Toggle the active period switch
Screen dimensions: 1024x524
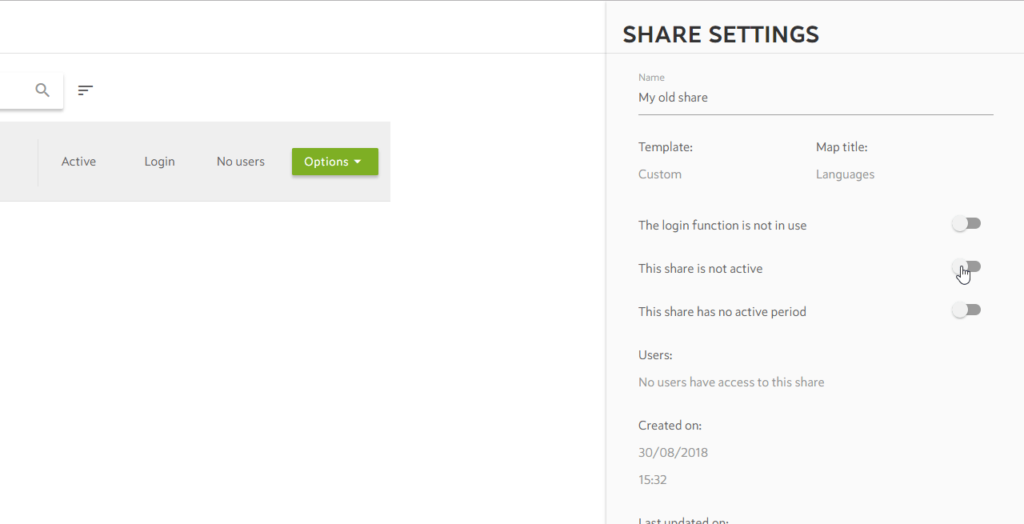click(966, 310)
